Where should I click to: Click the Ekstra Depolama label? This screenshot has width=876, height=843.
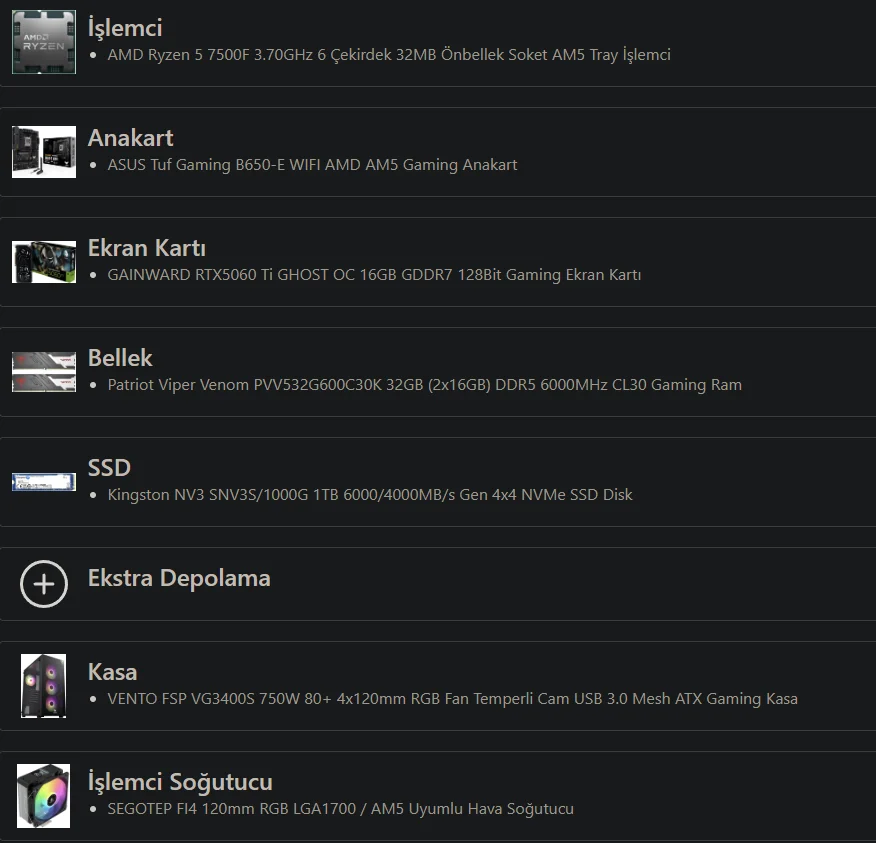tap(179, 578)
